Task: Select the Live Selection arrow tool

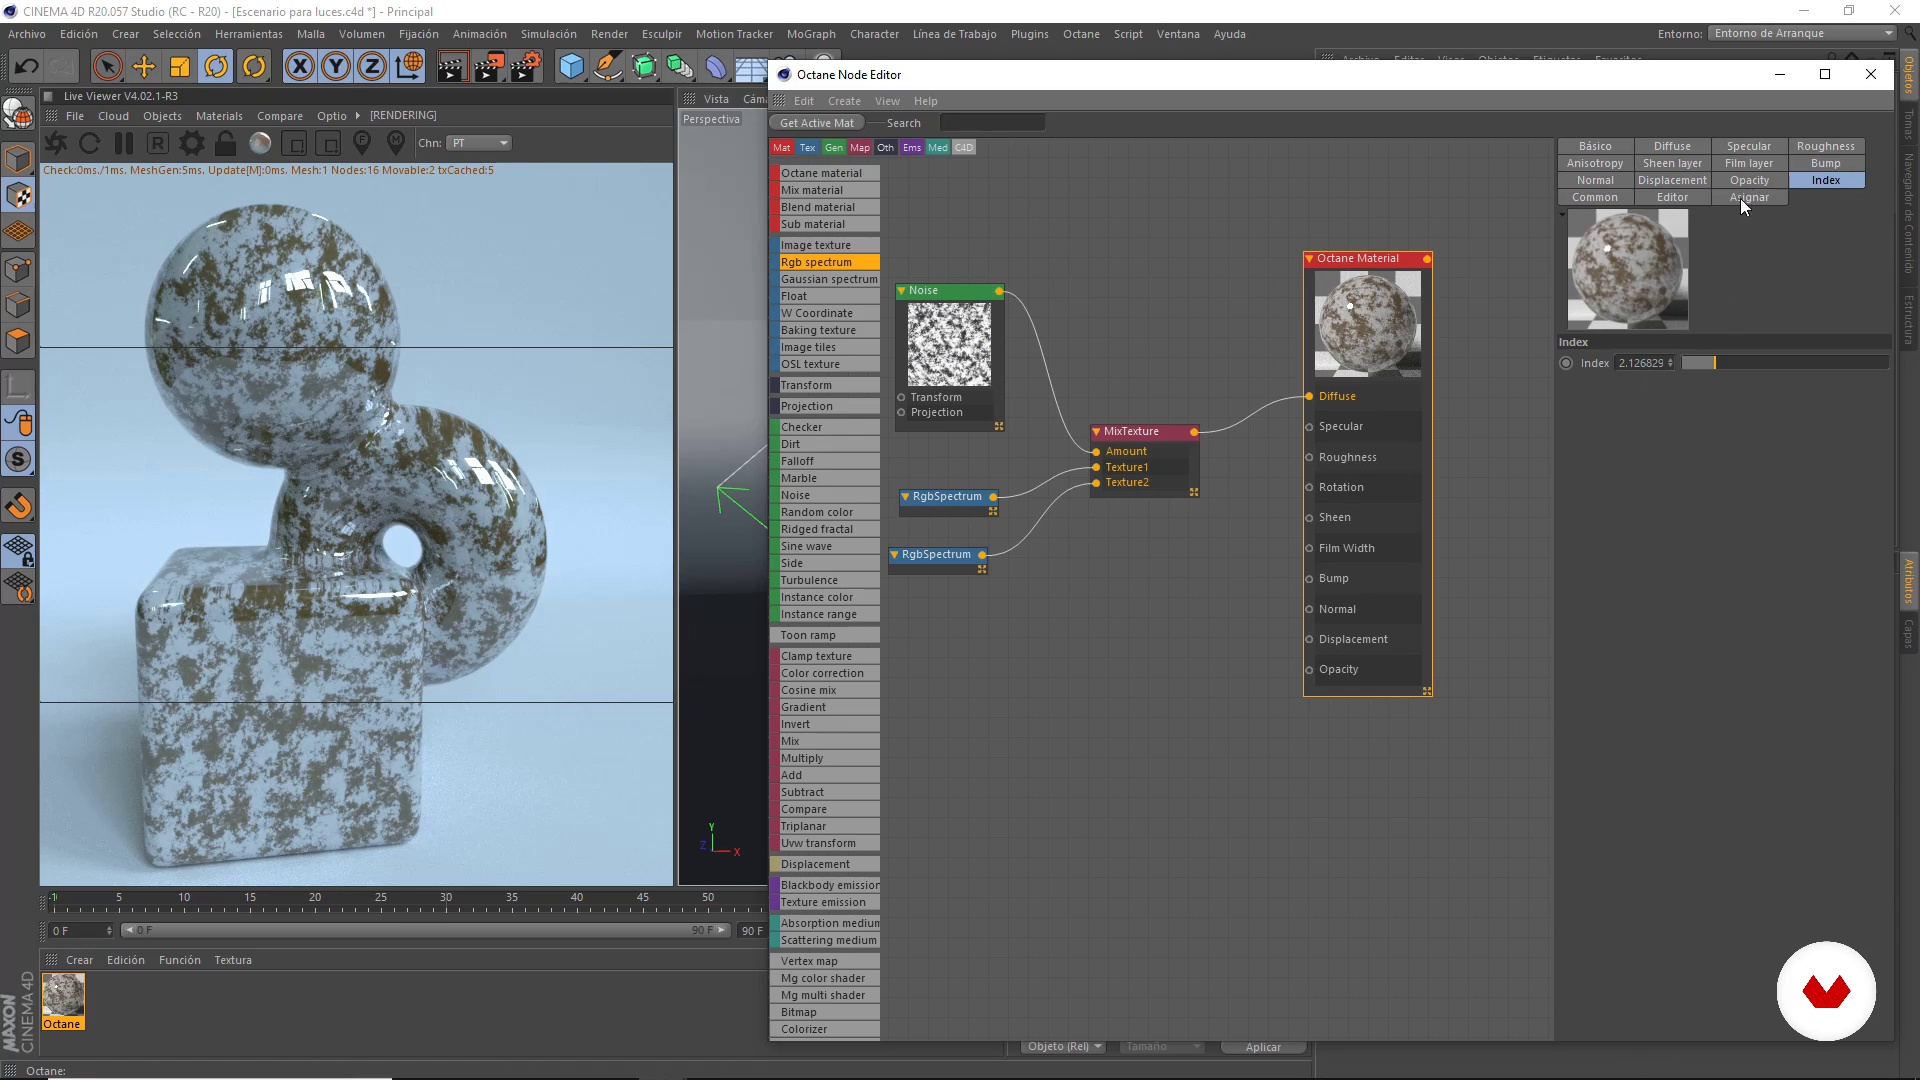Action: [107, 67]
